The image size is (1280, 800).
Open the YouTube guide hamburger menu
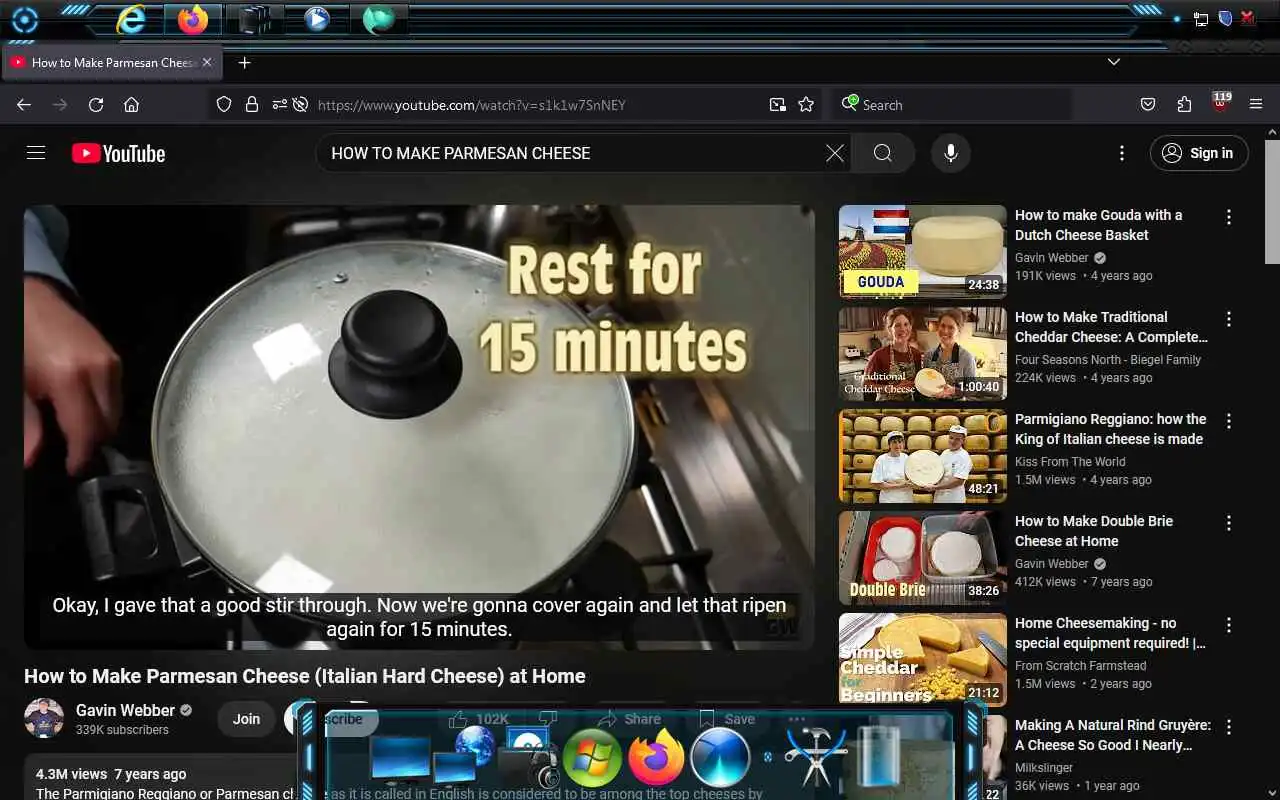[x=36, y=153]
